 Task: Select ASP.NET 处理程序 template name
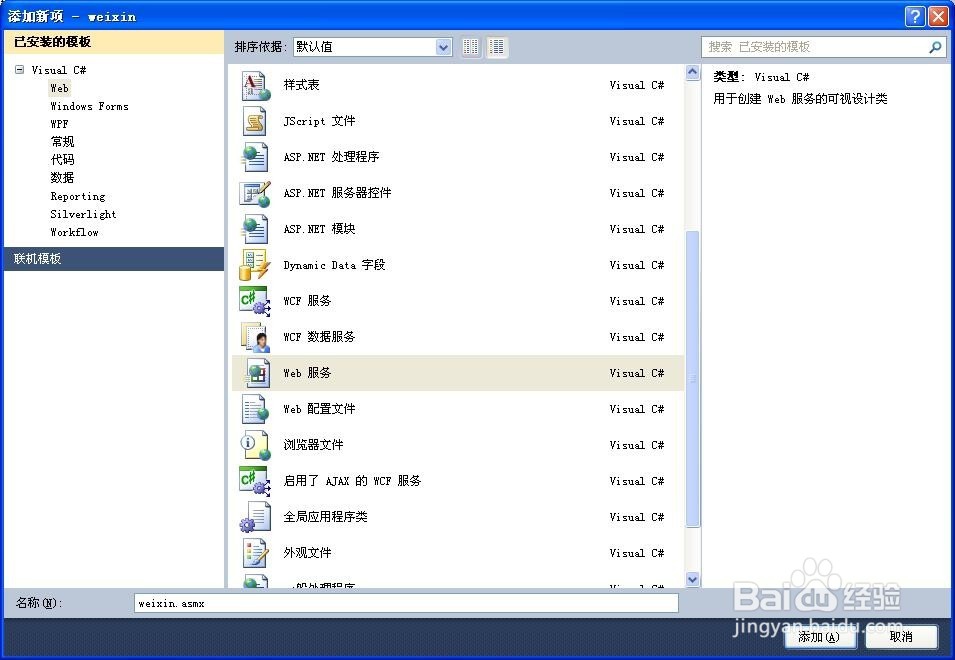point(331,157)
